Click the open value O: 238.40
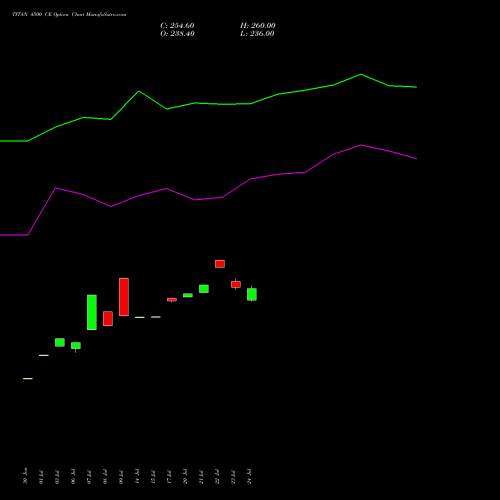500x500 pixels. [x=177, y=34]
